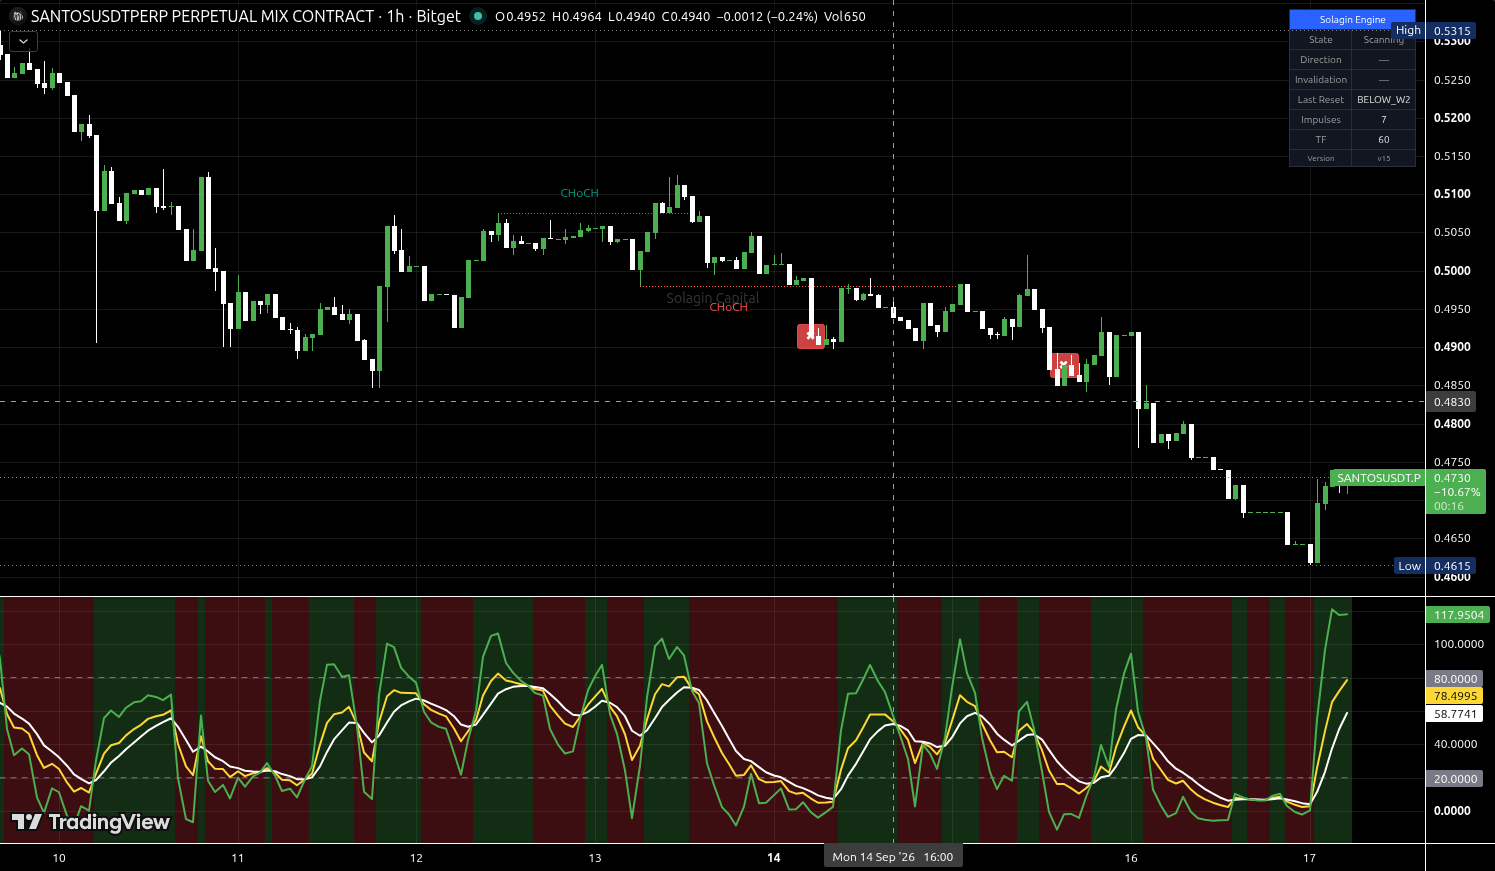1495x871 pixels.
Task: Click the white 58.7741 indicator value label
Action: (x=1455, y=714)
